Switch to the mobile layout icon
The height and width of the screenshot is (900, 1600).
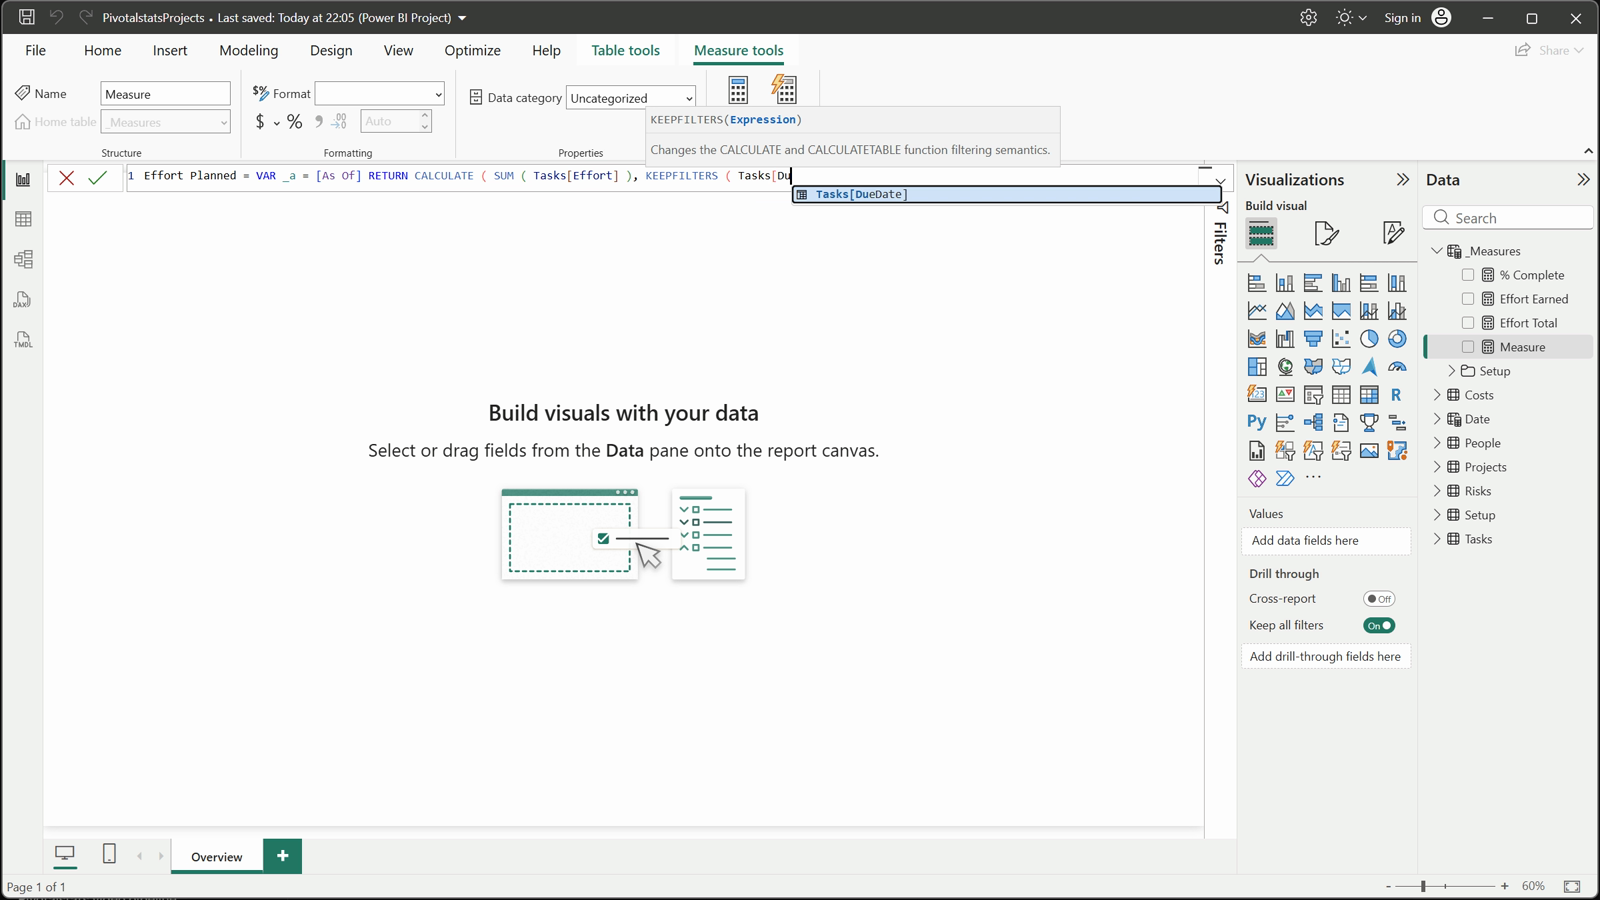(109, 854)
